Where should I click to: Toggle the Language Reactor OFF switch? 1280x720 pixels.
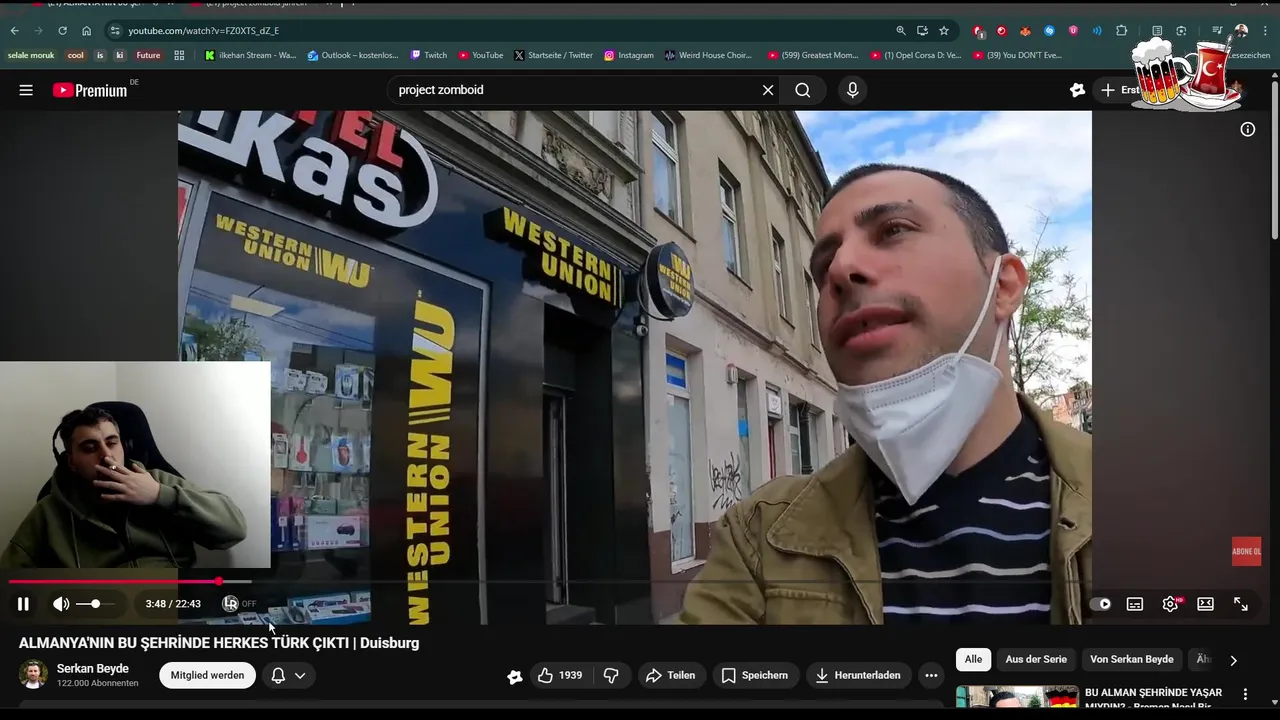point(240,604)
